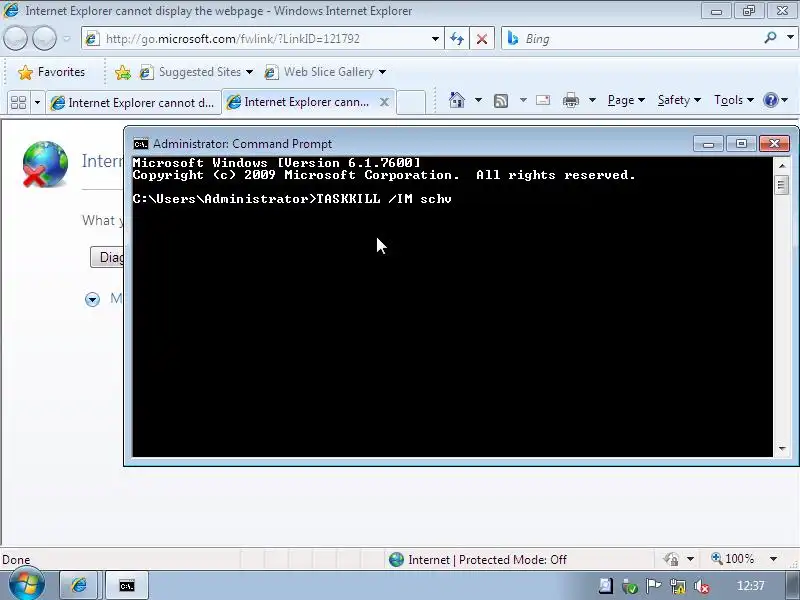Image resolution: width=800 pixels, height=600 pixels.
Task: Click Command Prompt scrollbar up arrow
Action: 782,165
